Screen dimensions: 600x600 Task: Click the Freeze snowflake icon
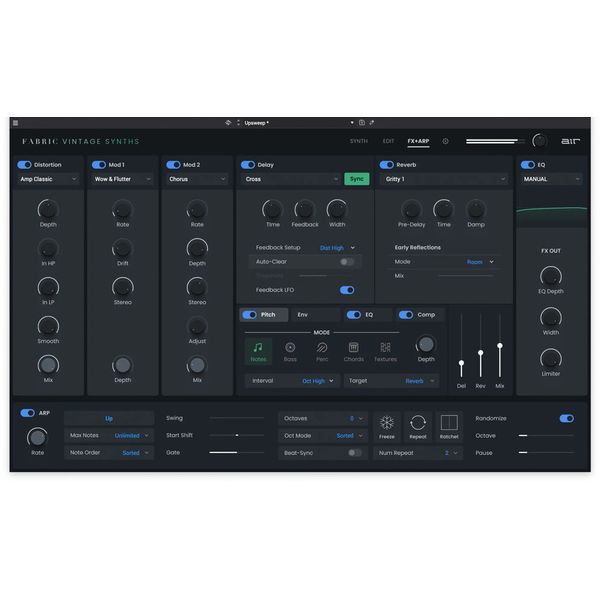[x=387, y=423]
